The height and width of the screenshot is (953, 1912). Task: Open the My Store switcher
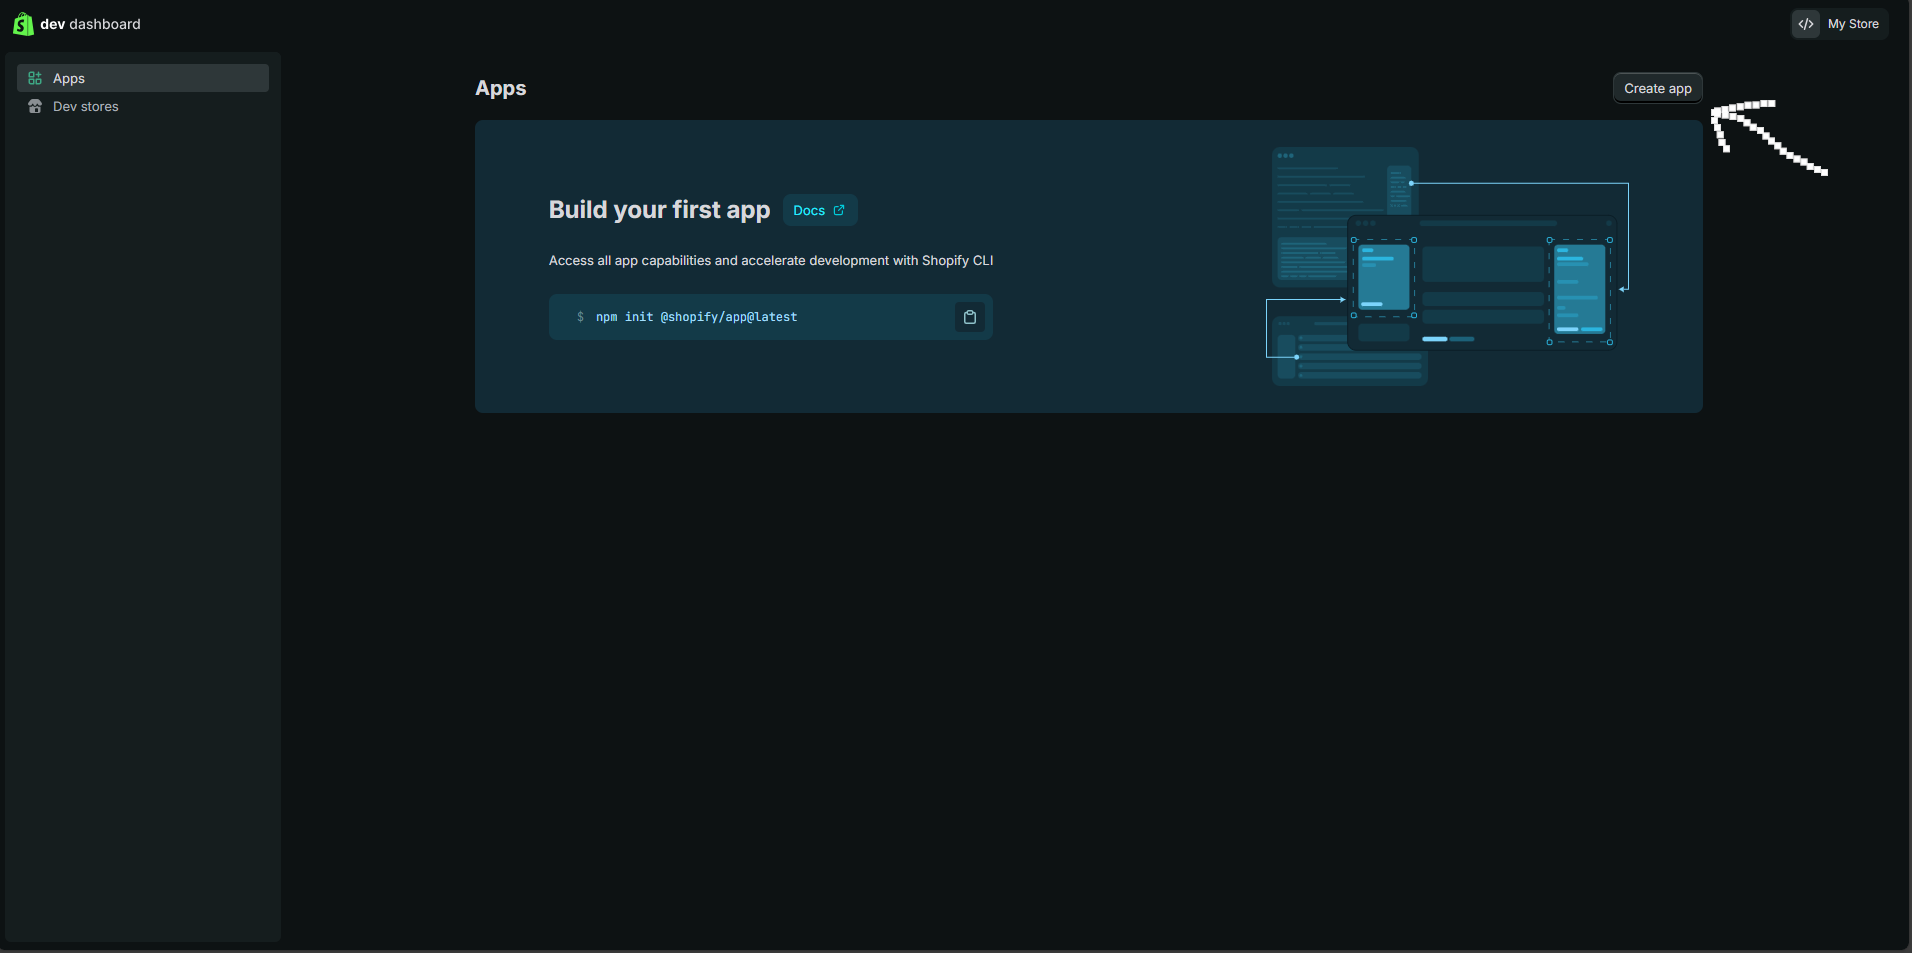[x=1852, y=24]
